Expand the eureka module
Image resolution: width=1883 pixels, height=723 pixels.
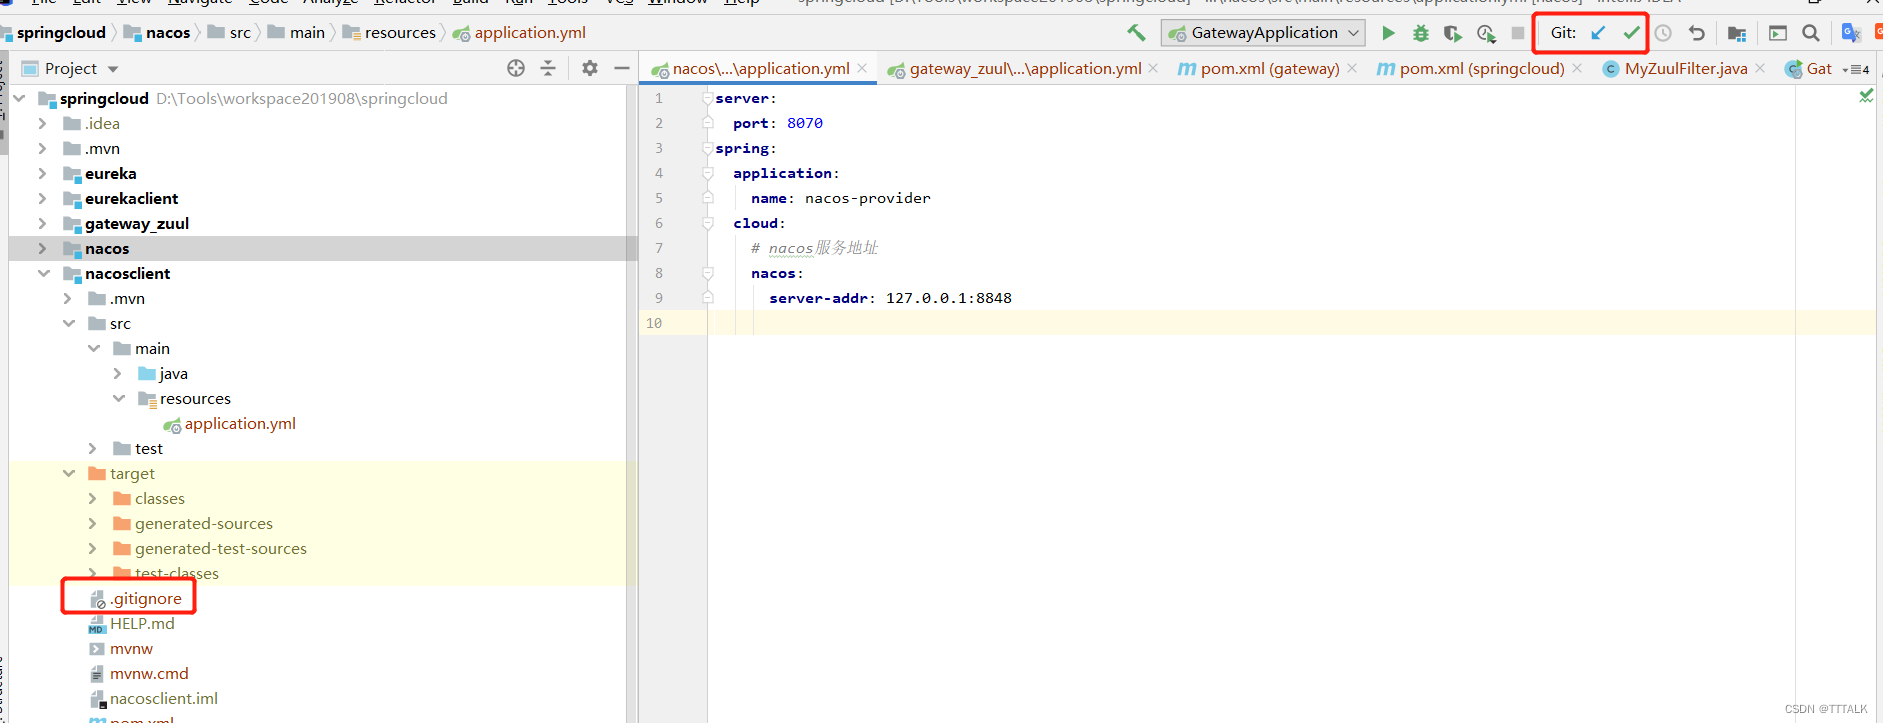coord(42,173)
